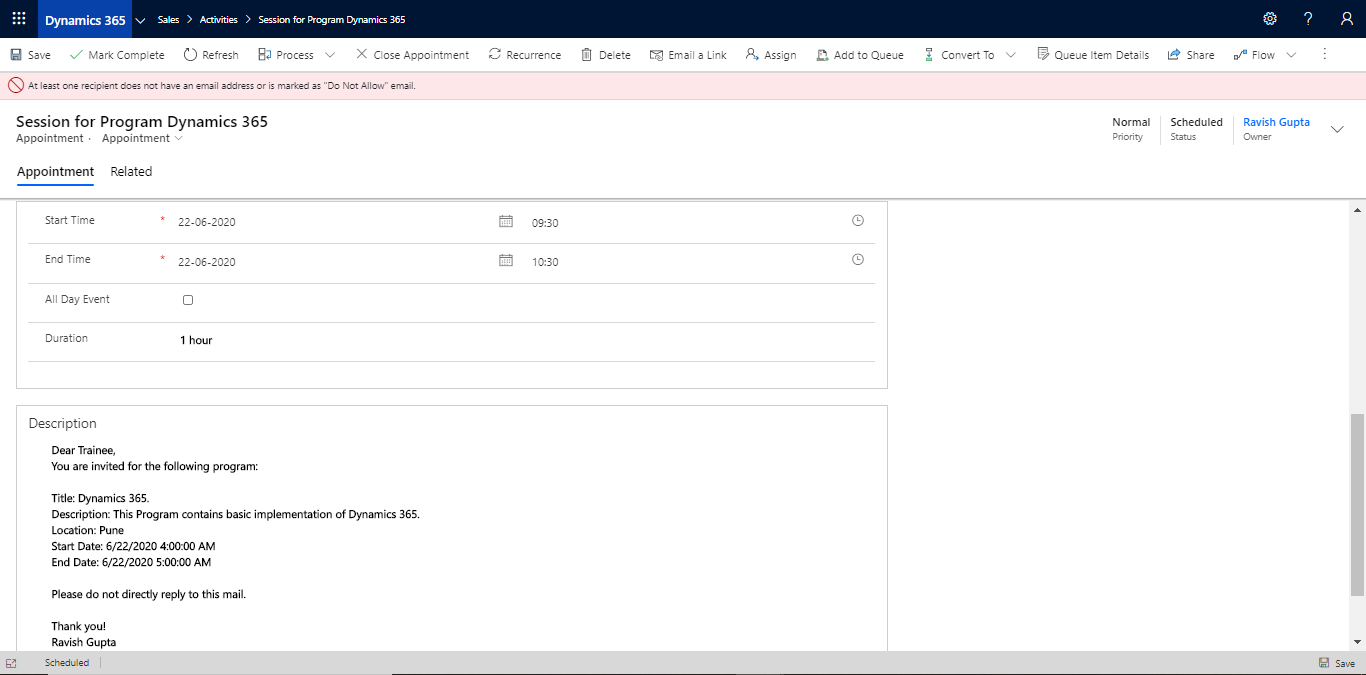Refresh the appointment record
Screen dimensions: 1366x675
(210, 54)
